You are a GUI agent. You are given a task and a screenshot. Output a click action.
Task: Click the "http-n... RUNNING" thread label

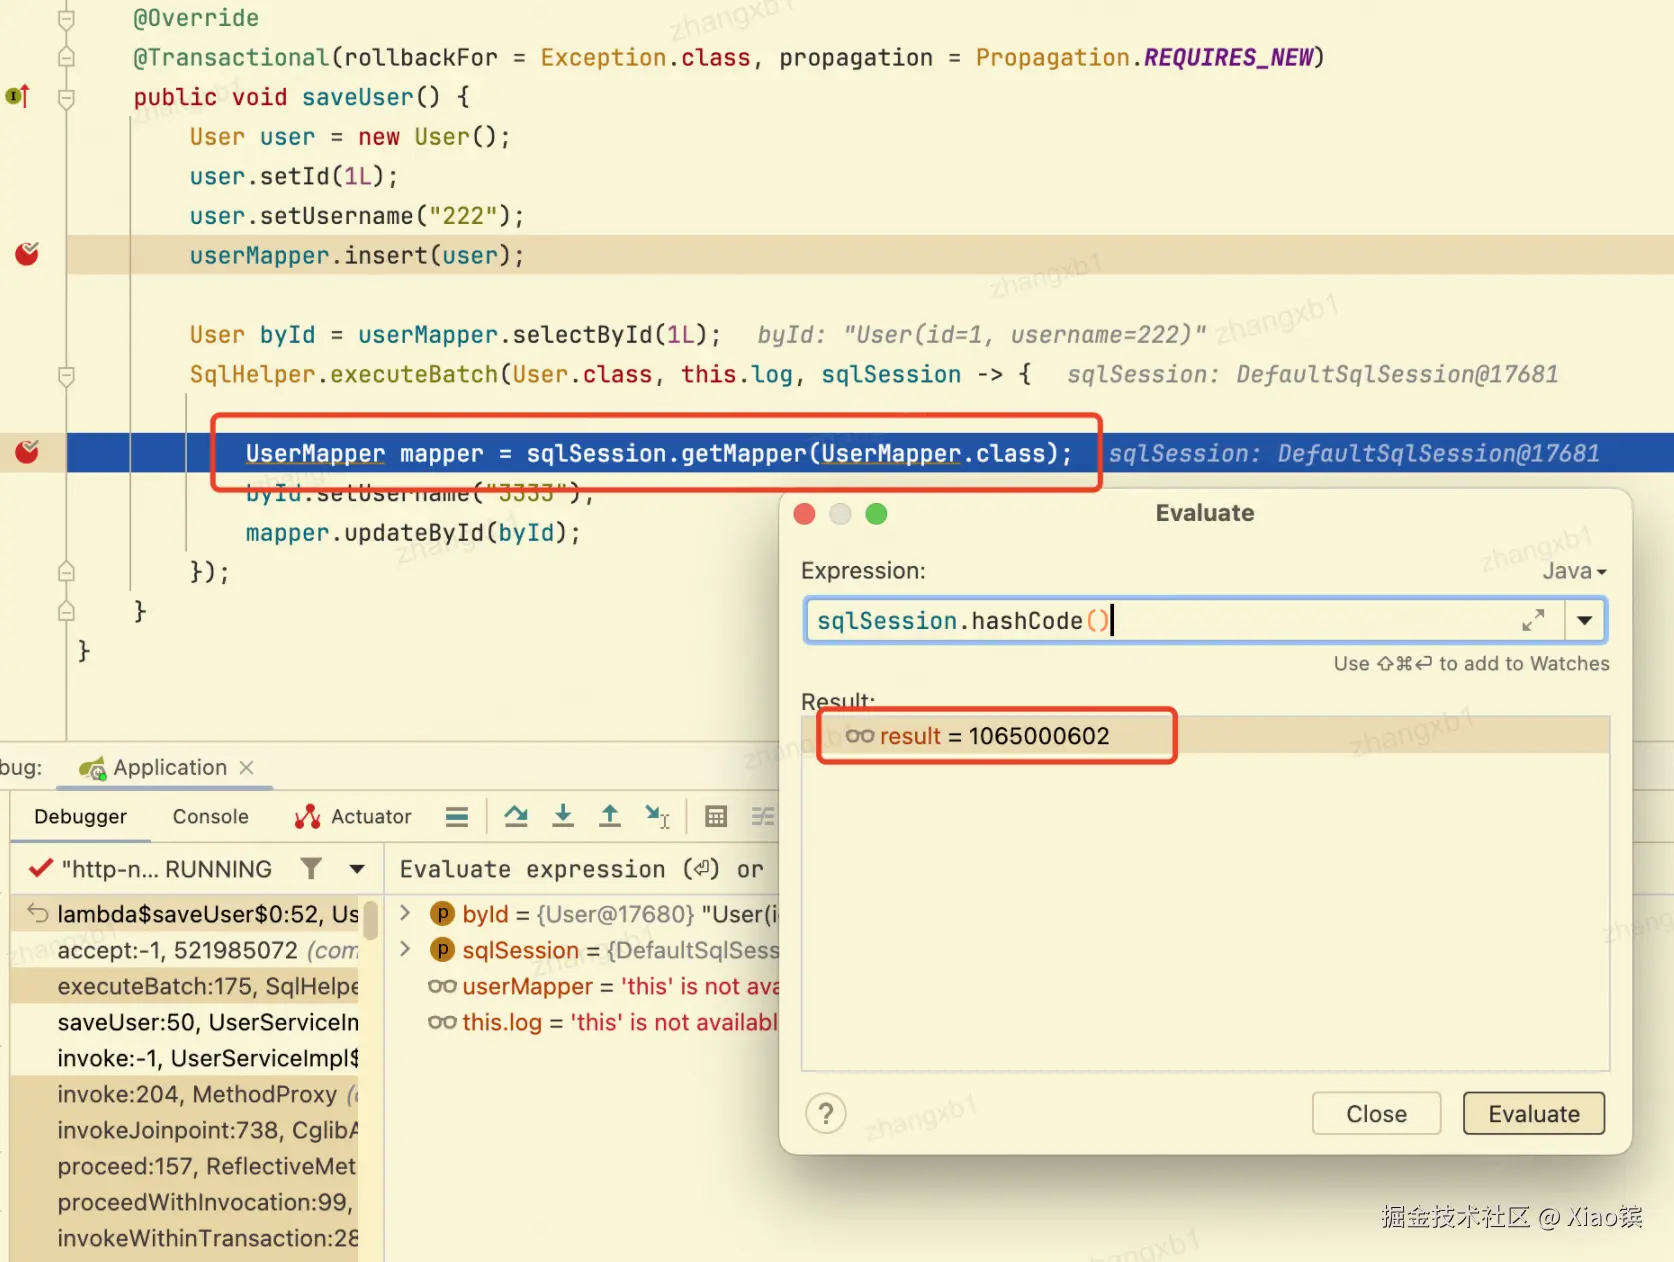[166, 869]
